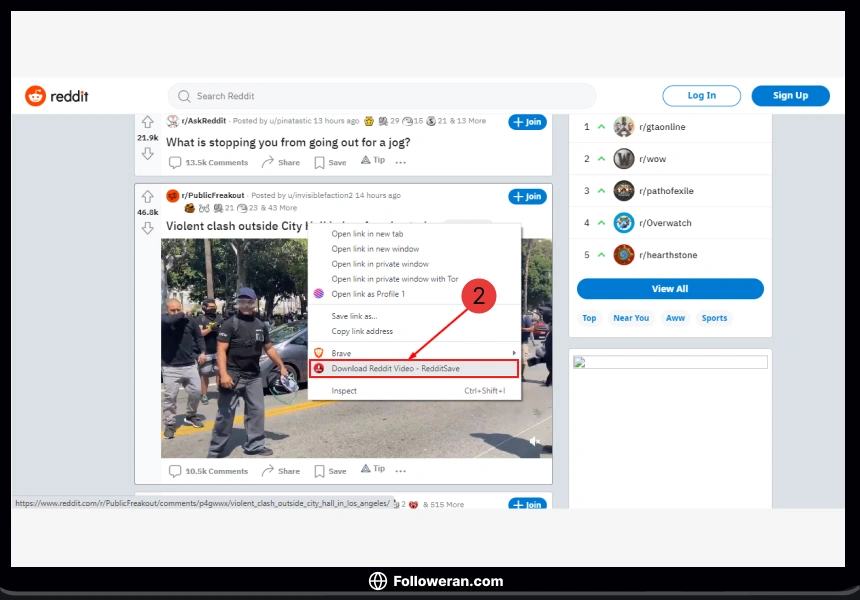Click the search magnifier icon
Viewport: 860px width, 600px height.
183,96
